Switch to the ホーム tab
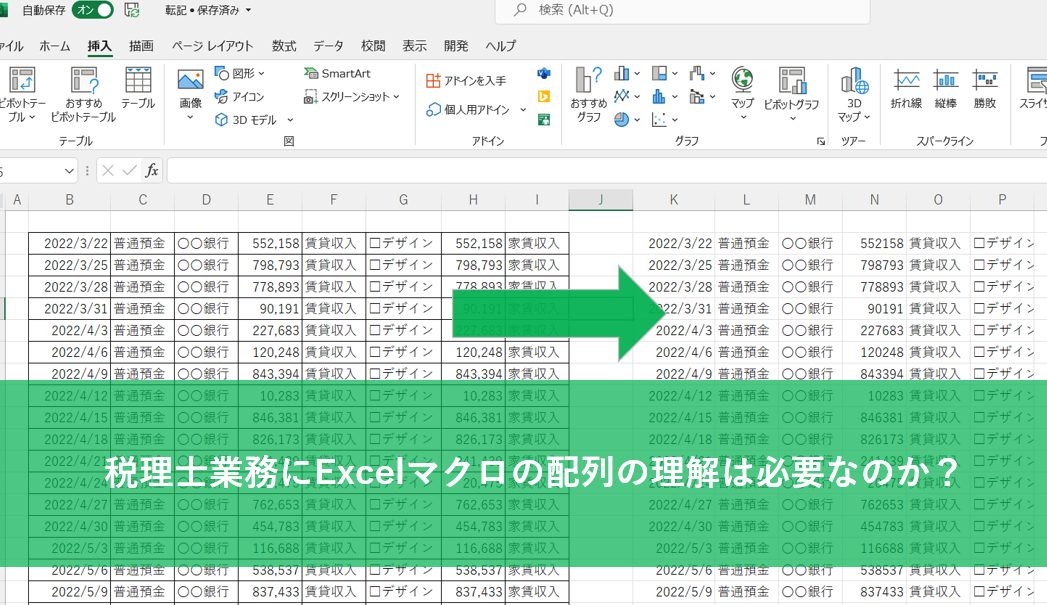The width and height of the screenshot is (1047, 605). click(55, 46)
